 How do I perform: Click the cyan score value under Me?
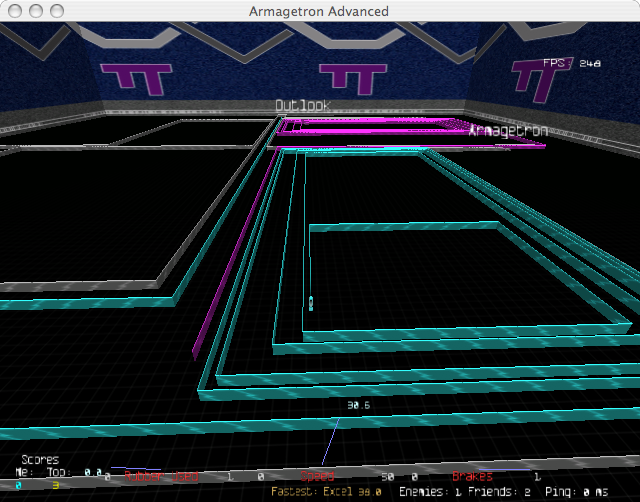[18, 486]
